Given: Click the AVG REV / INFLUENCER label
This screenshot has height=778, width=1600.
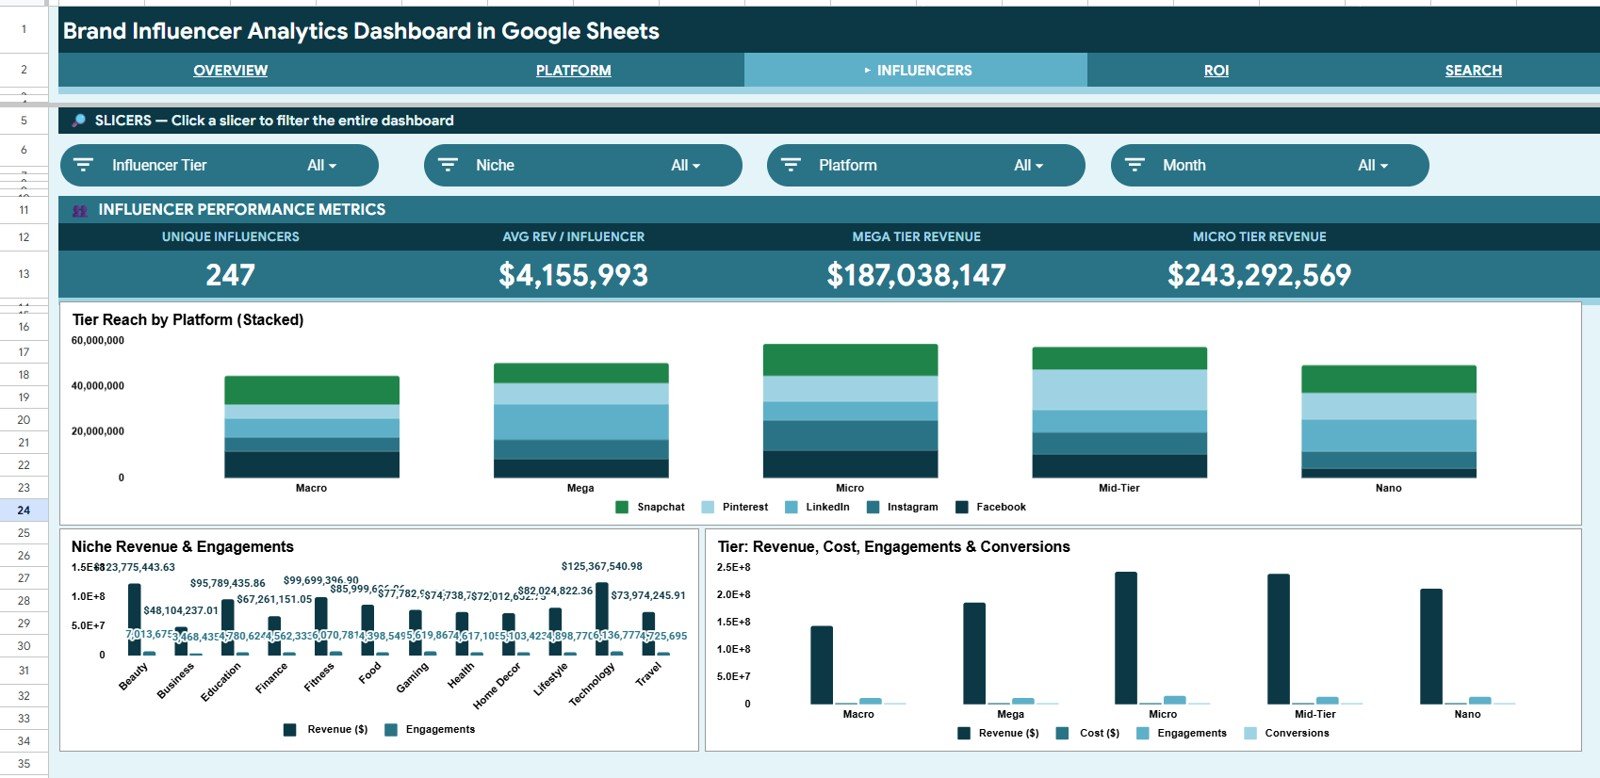Looking at the screenshot, I should click(573, 237).
